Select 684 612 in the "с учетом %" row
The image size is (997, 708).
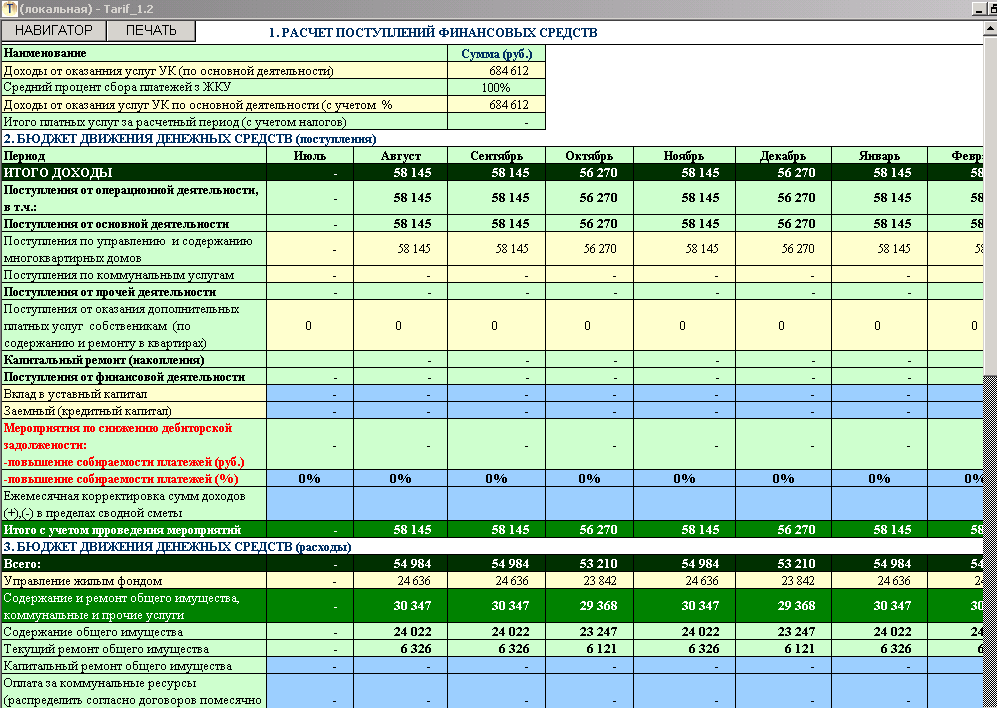pyautogui.click(x=497, y=105)
